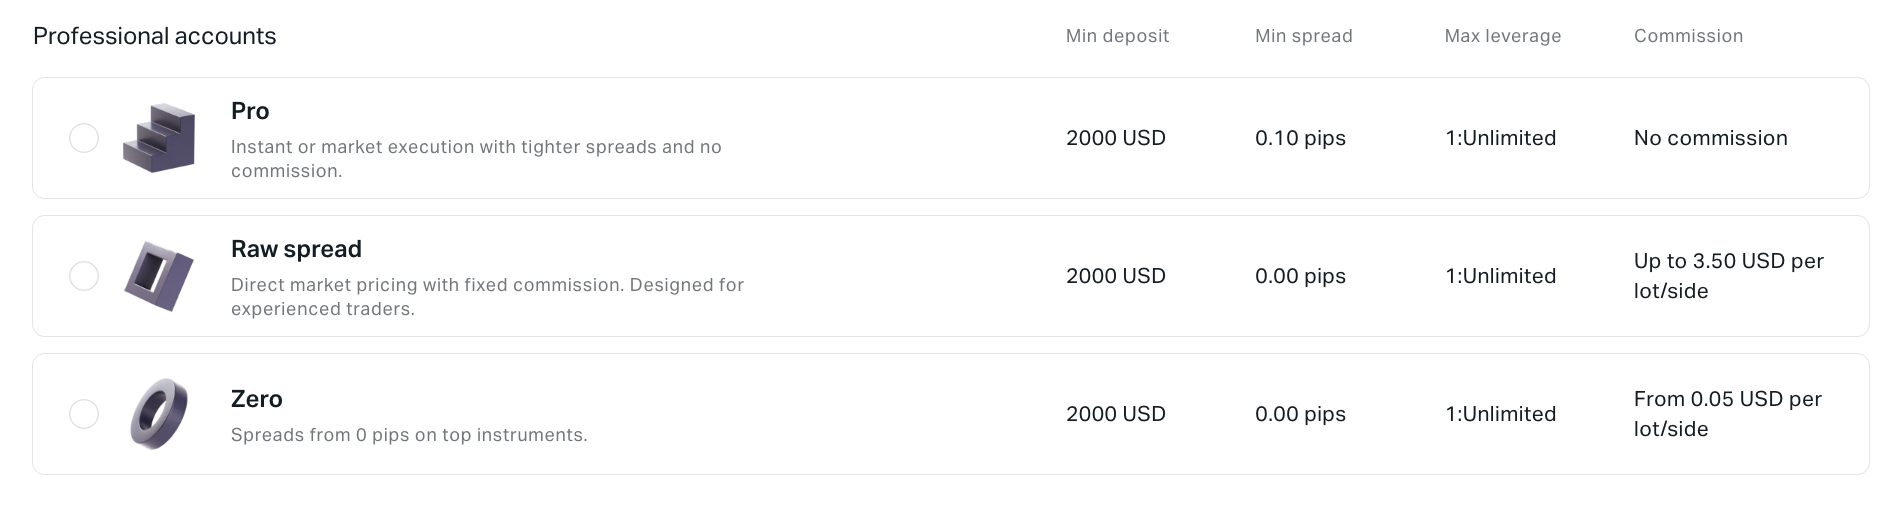The width and height of the screenshot is (1900, 505).
Task: Click the Min deposit column header
Action: (x=1117, y=36)
